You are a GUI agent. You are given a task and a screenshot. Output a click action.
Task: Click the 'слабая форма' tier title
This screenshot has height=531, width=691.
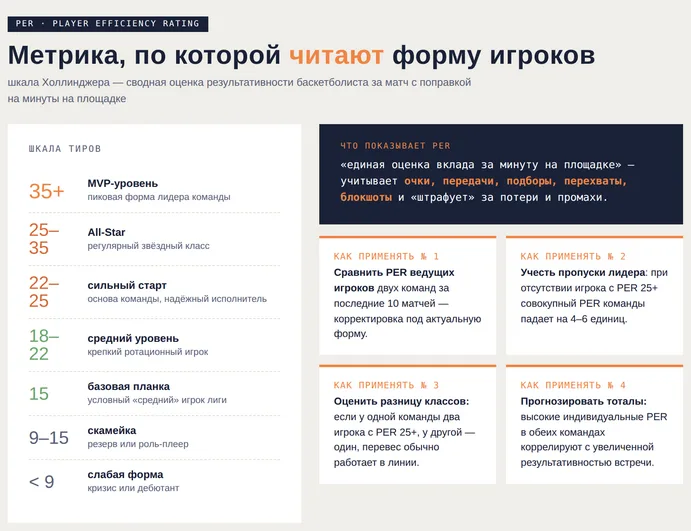pyautogui.click(x=125, y=475)
